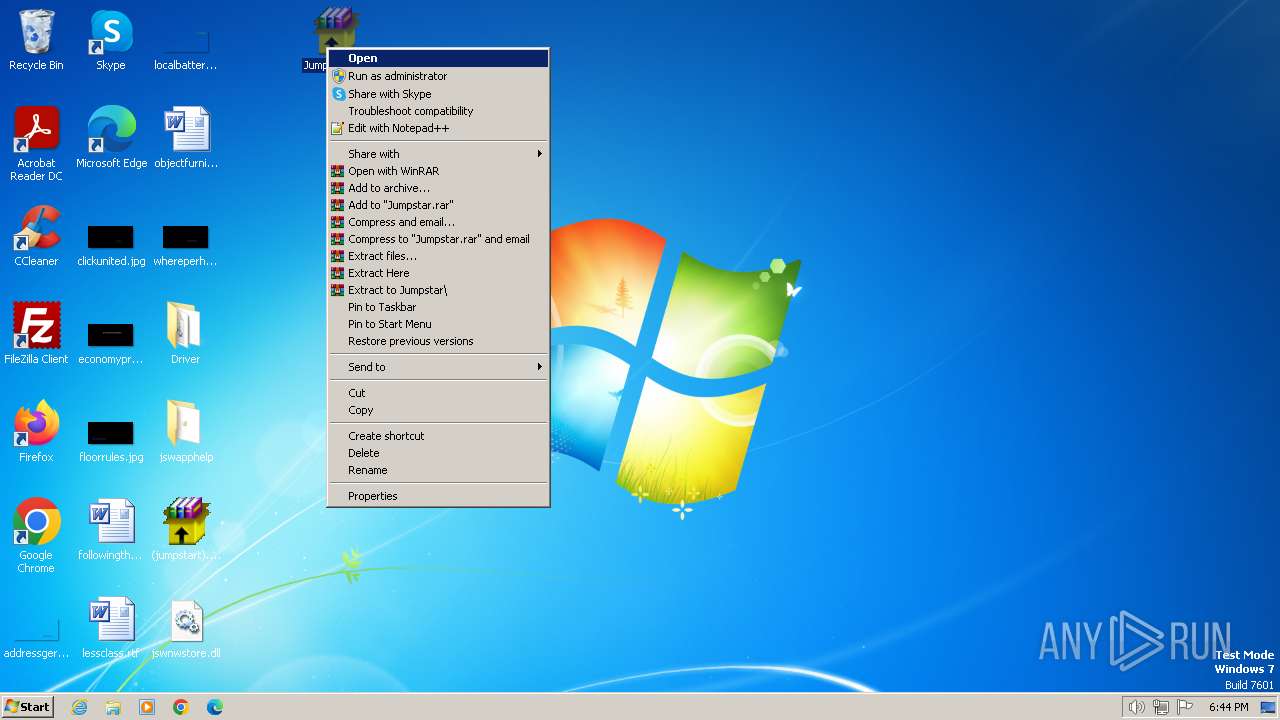Select the jswapphelp folder

click(x=186, y=432)
